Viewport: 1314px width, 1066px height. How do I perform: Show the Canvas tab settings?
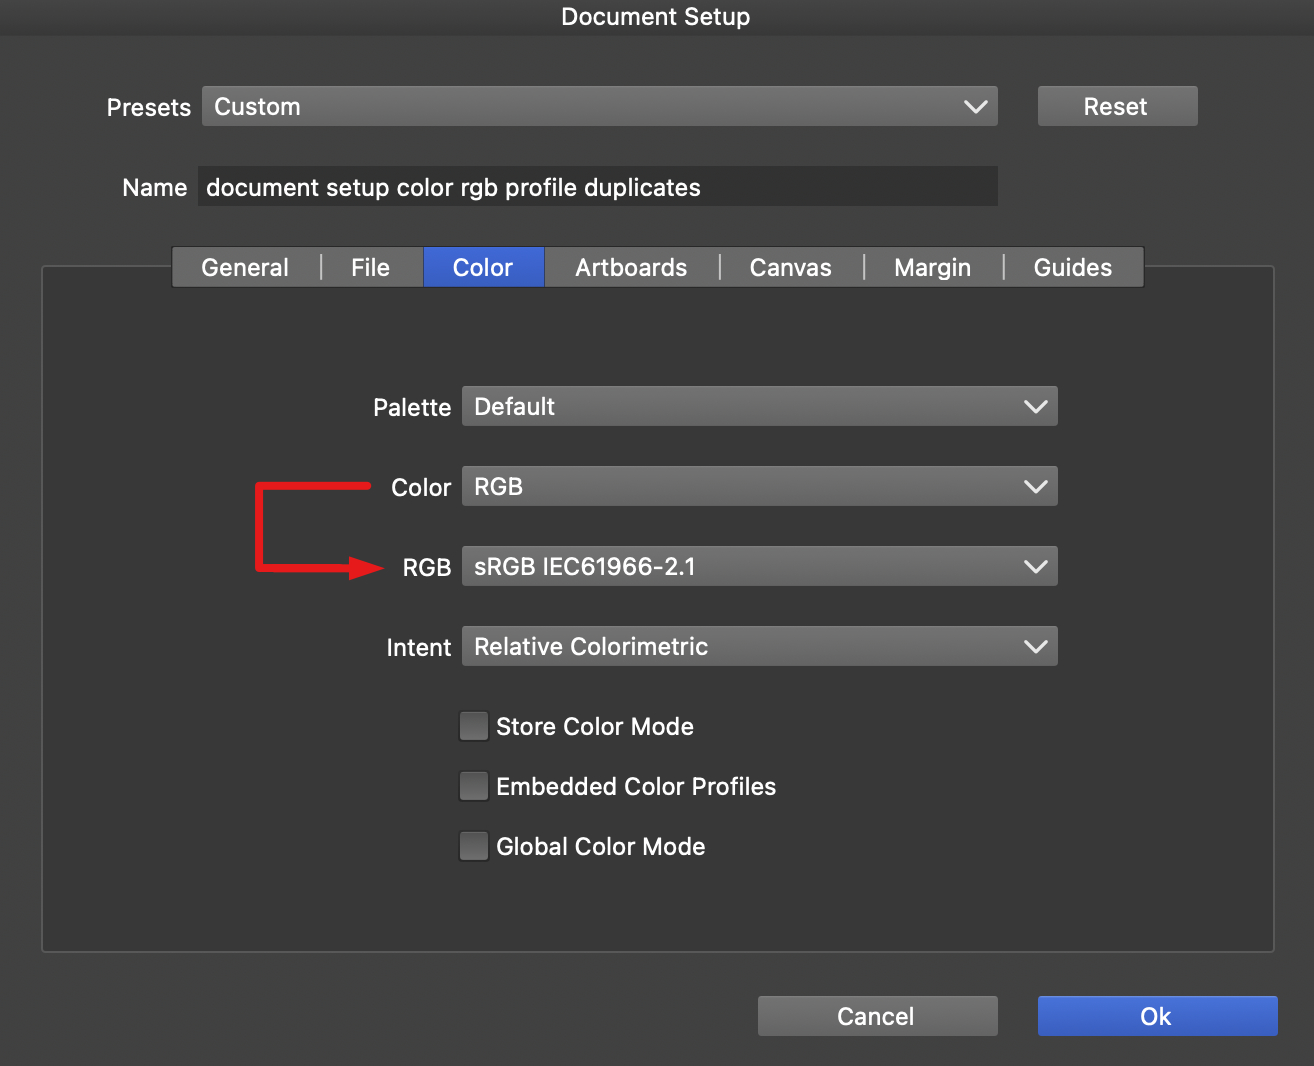pyautogui.click(x=790, y=267)
